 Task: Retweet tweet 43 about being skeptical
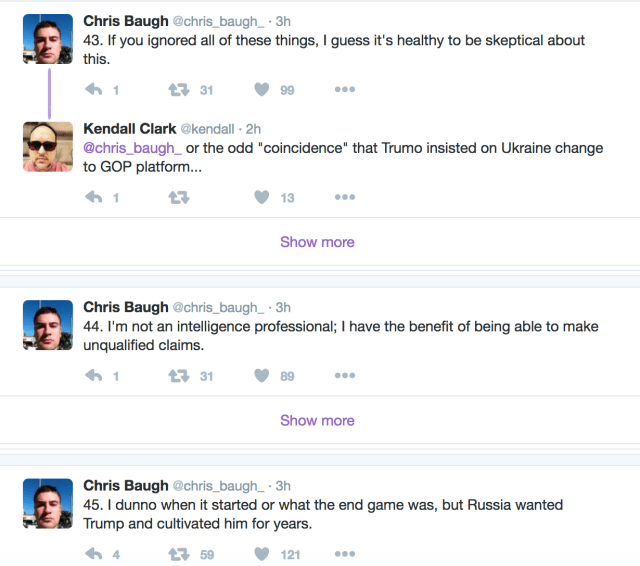(x=179, y=90)
